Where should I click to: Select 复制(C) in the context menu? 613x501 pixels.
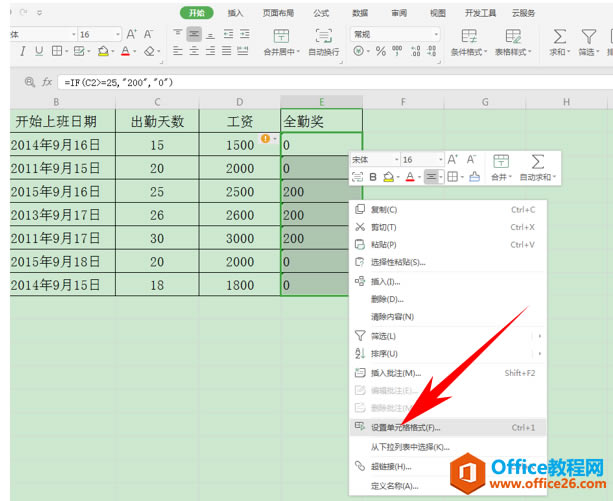[x=447, y=210]
